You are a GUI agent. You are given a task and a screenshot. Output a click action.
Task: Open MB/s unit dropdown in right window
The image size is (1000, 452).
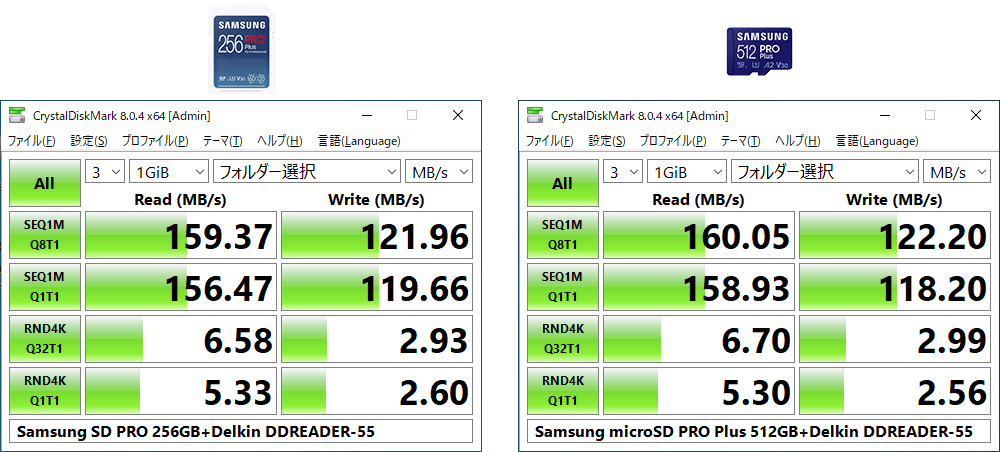coord(957,171)
